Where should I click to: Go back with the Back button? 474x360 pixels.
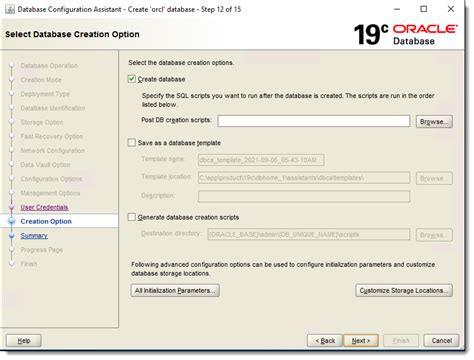325,341
